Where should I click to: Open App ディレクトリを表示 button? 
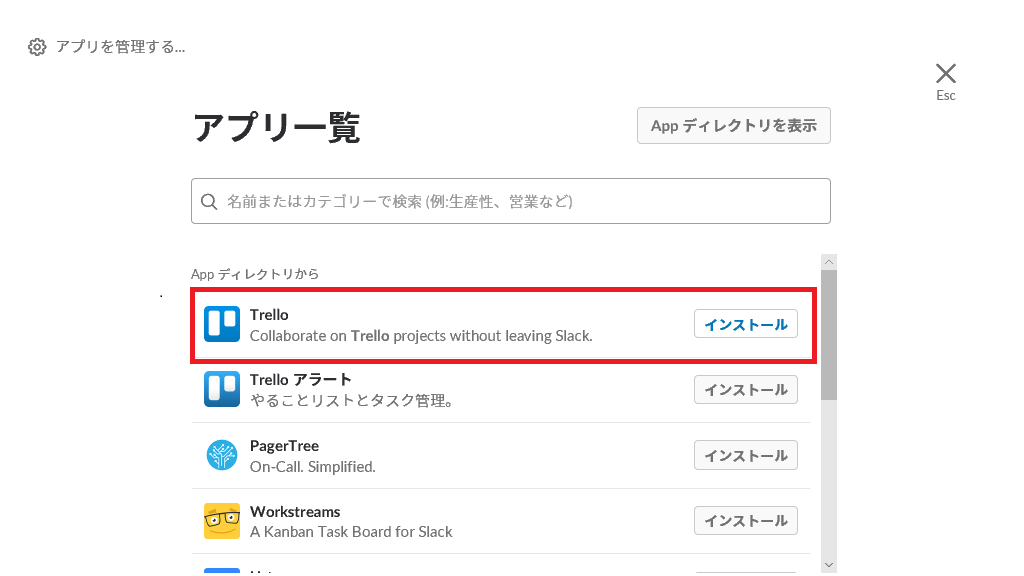[x=733, y=126]
